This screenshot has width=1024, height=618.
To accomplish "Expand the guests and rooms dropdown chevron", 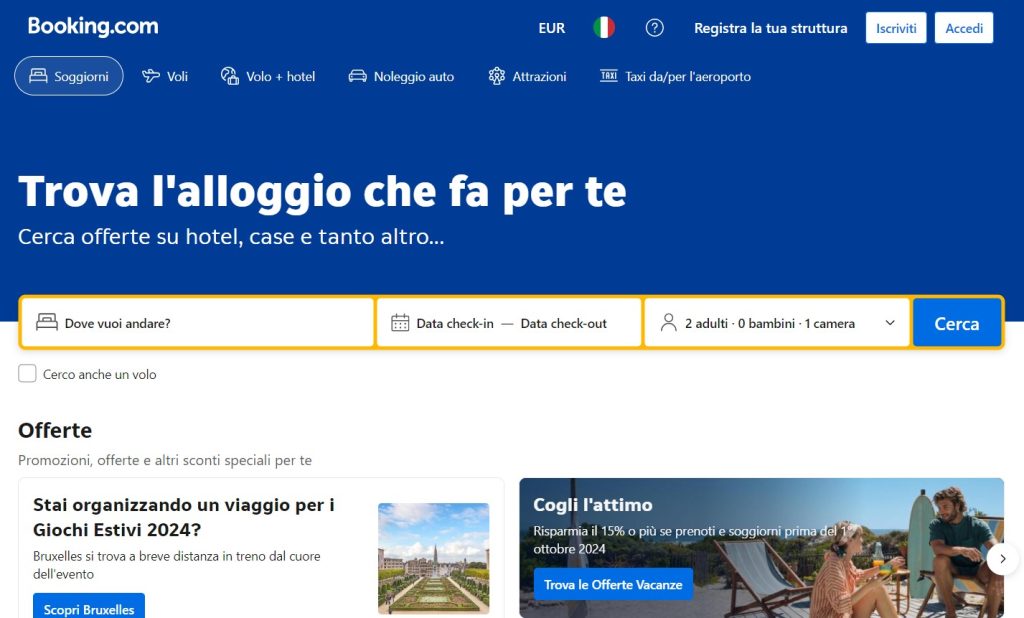I will pyautogui.click(x=889, y=323).
